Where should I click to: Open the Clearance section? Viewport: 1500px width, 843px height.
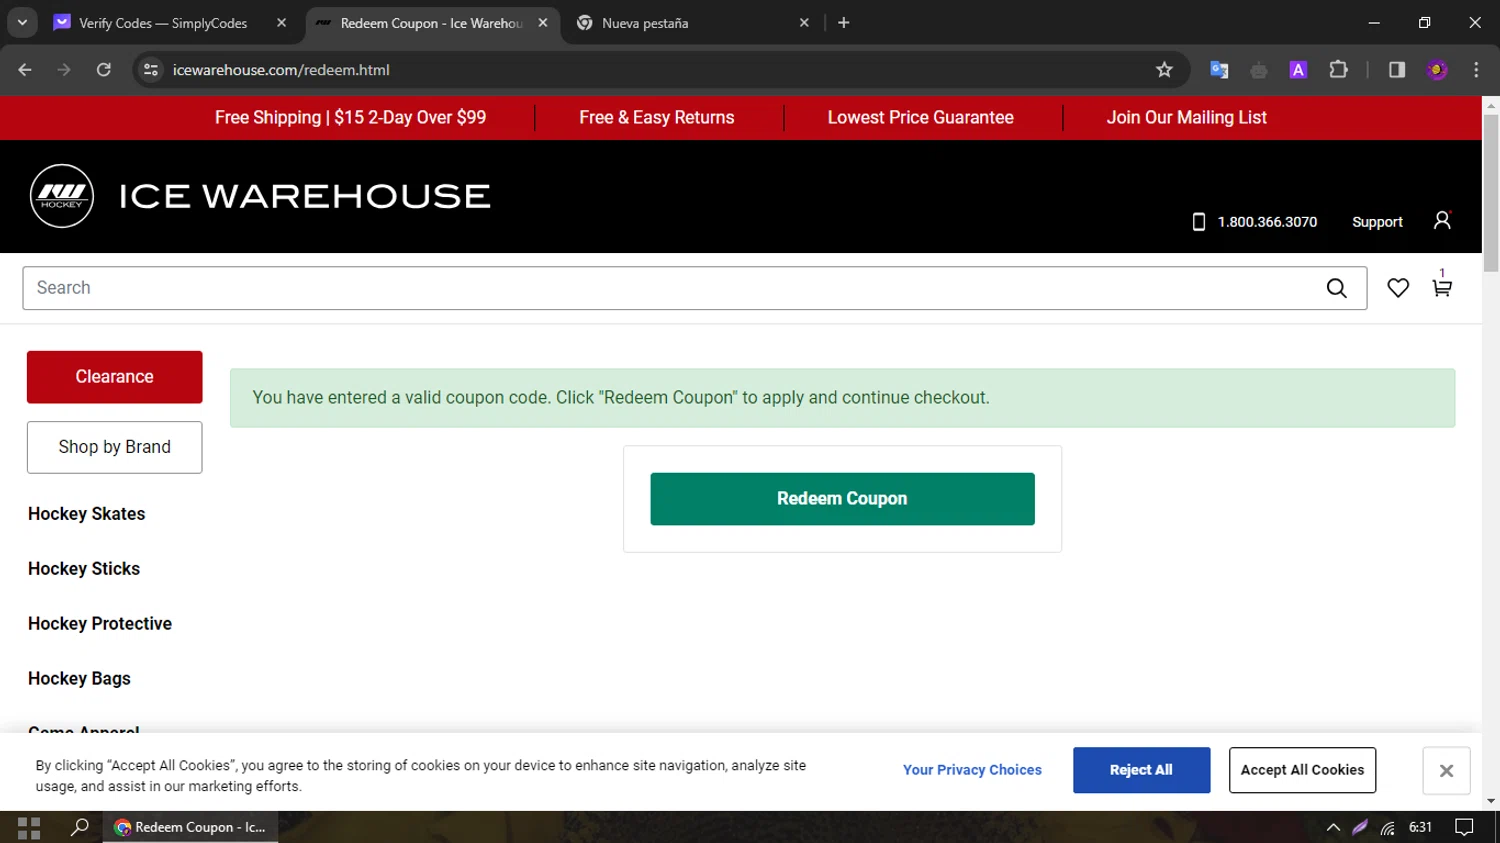(x=114, y=377)
